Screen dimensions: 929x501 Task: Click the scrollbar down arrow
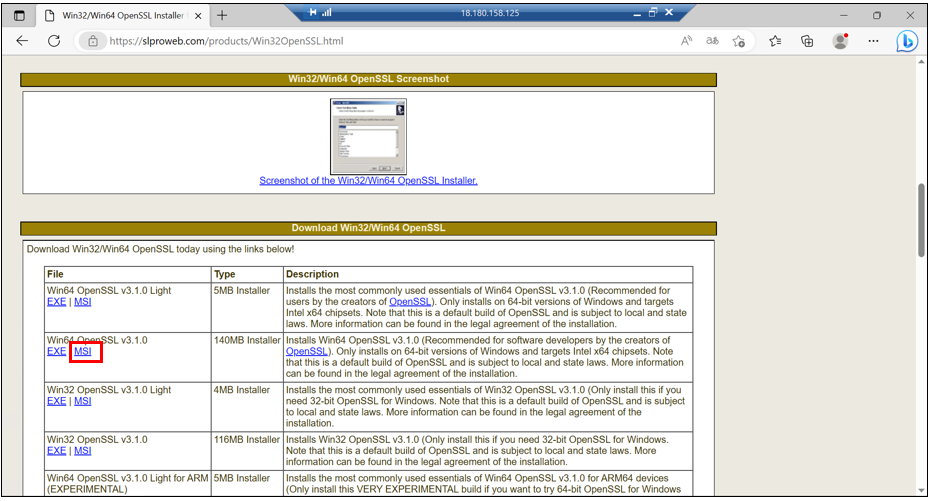[921, 490]
